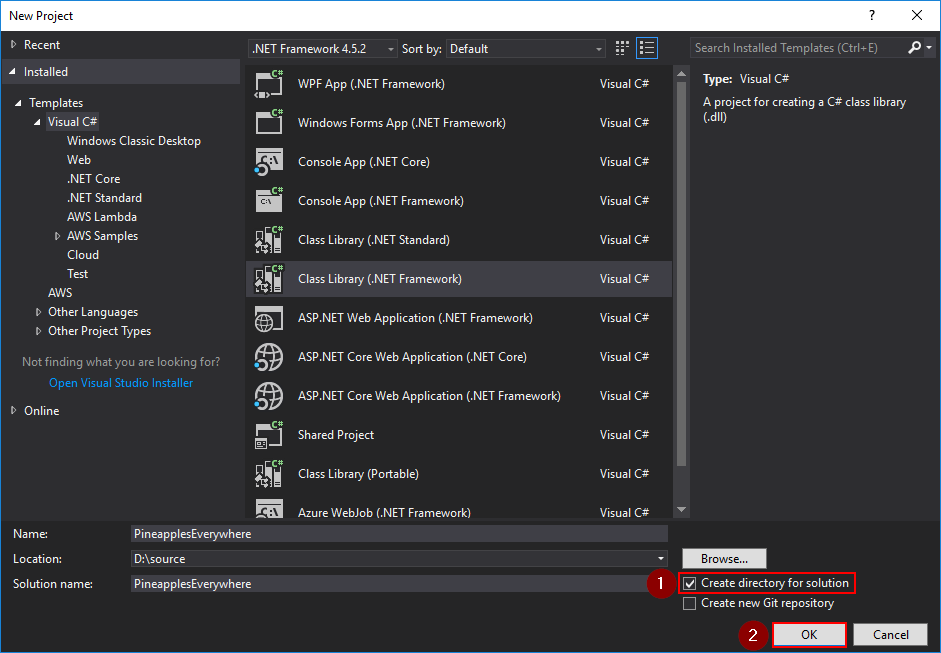
Task: Click the Console App (.NET Core) icon
Action: click(x=269, y=162)
